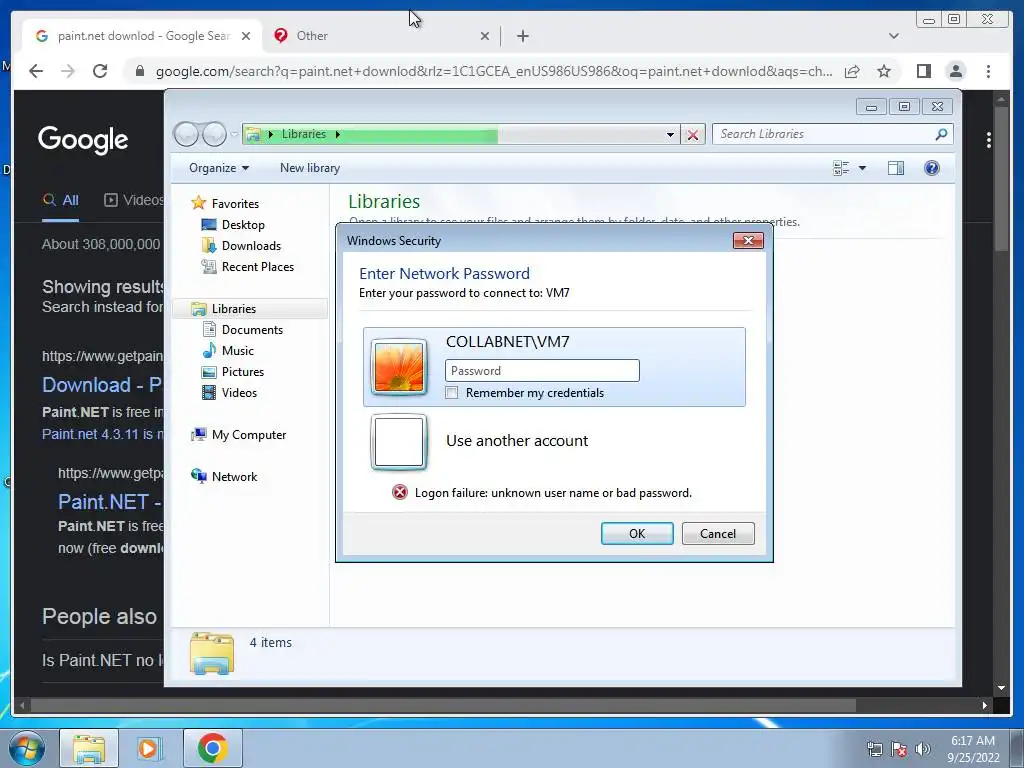Click the Password input field
This screenshot has height=768, width=1024.
tap(542, 371)
